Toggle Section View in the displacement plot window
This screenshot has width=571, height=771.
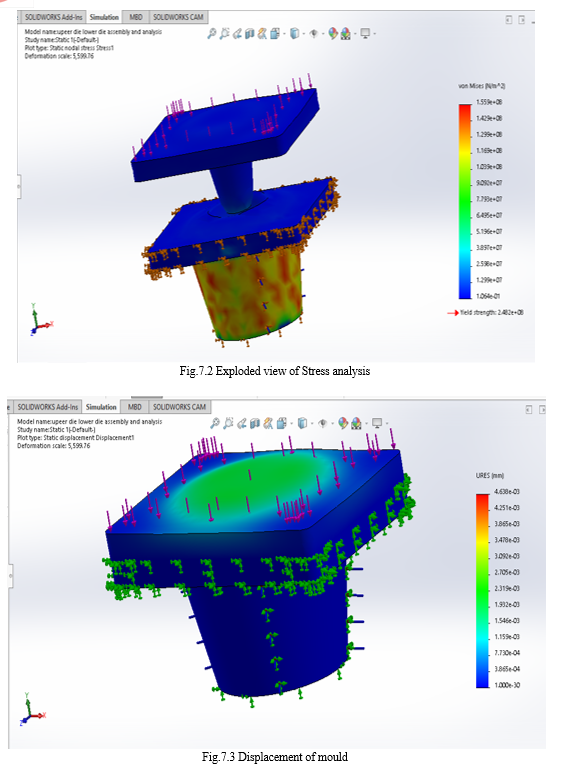coord(255,423)
